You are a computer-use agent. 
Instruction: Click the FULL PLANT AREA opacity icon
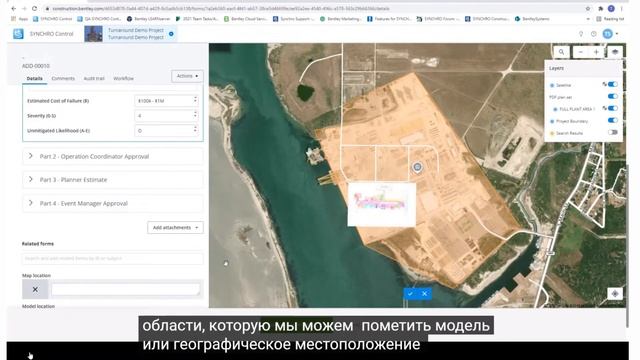pyautogui.click(x=604, y=109)
